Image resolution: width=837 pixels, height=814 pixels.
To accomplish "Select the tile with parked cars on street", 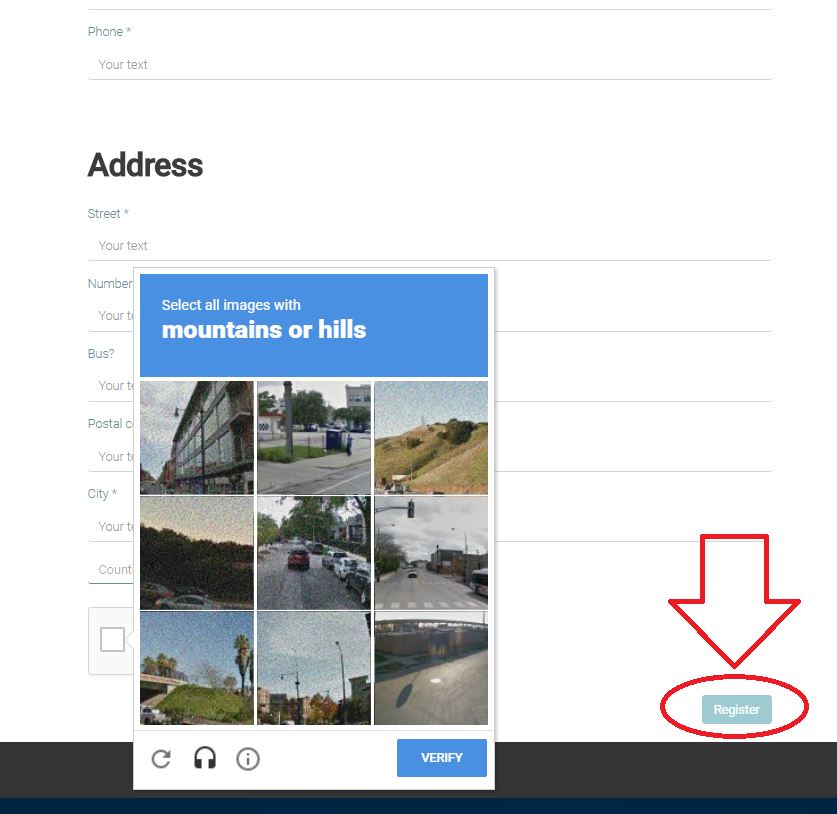I will coord(314,553).
